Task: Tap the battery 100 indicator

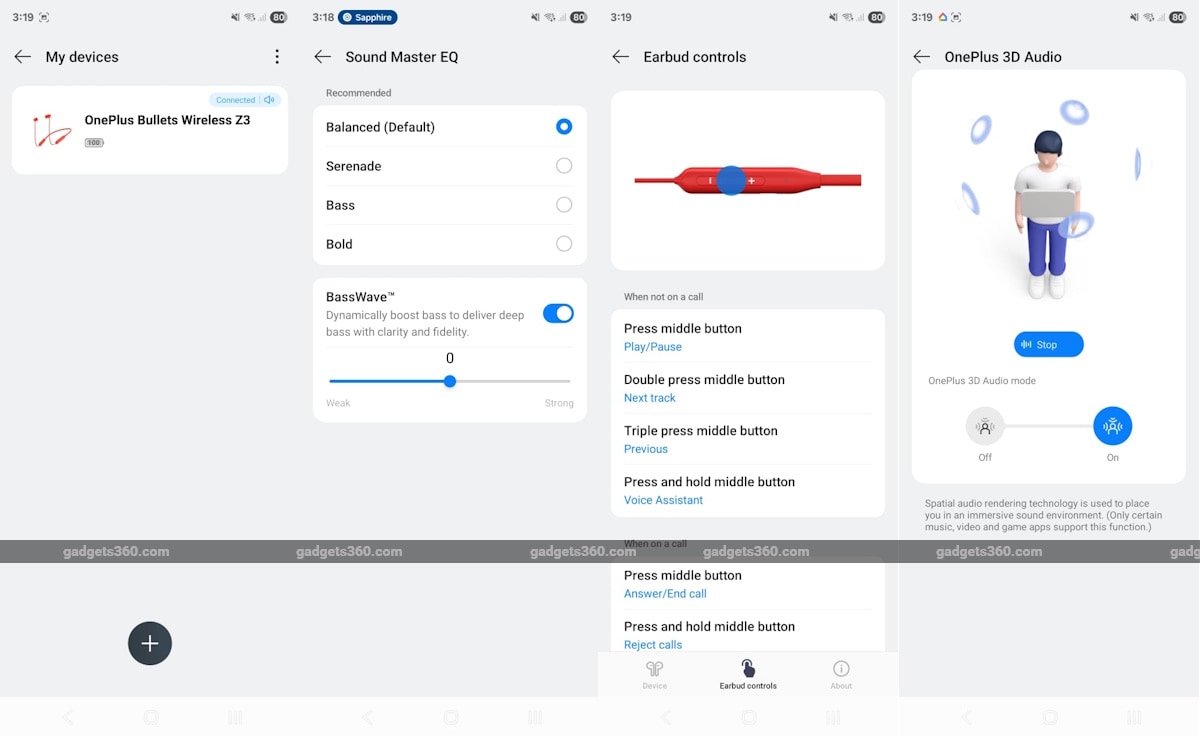Action: click(94, 143)
